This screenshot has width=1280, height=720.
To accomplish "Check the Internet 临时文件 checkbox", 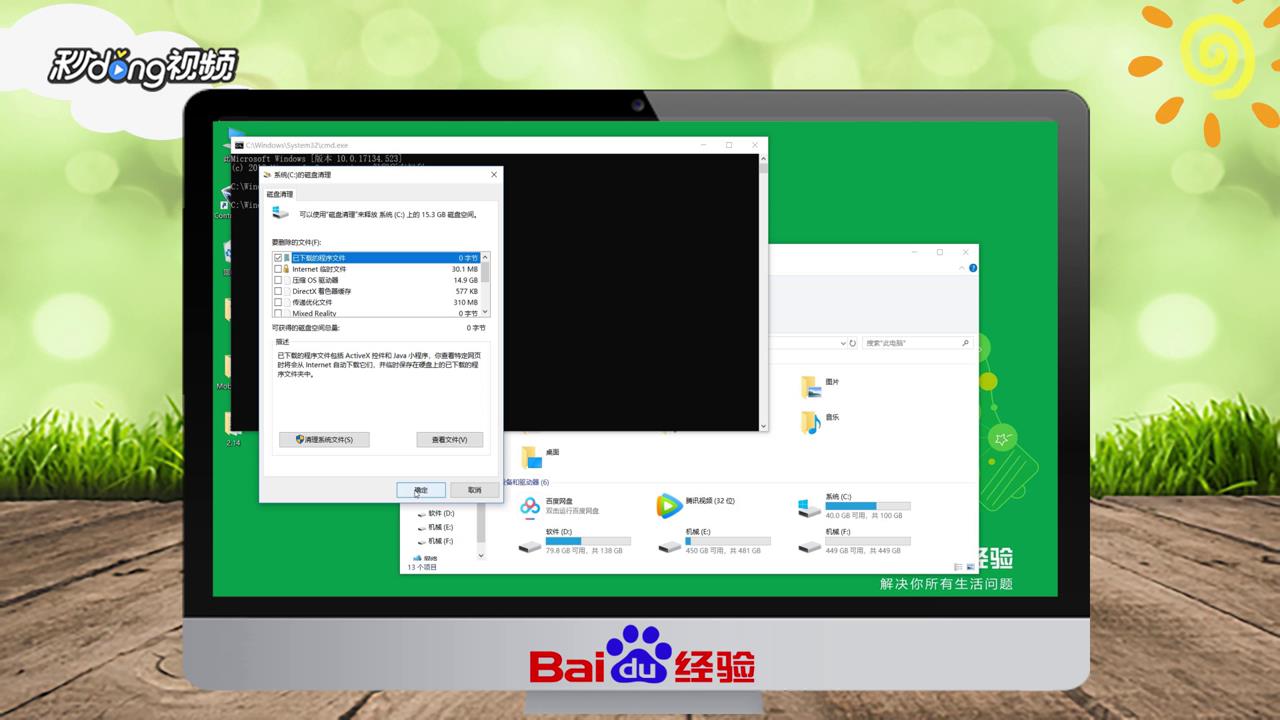I will pyautogui.click(x=278, y=269).
